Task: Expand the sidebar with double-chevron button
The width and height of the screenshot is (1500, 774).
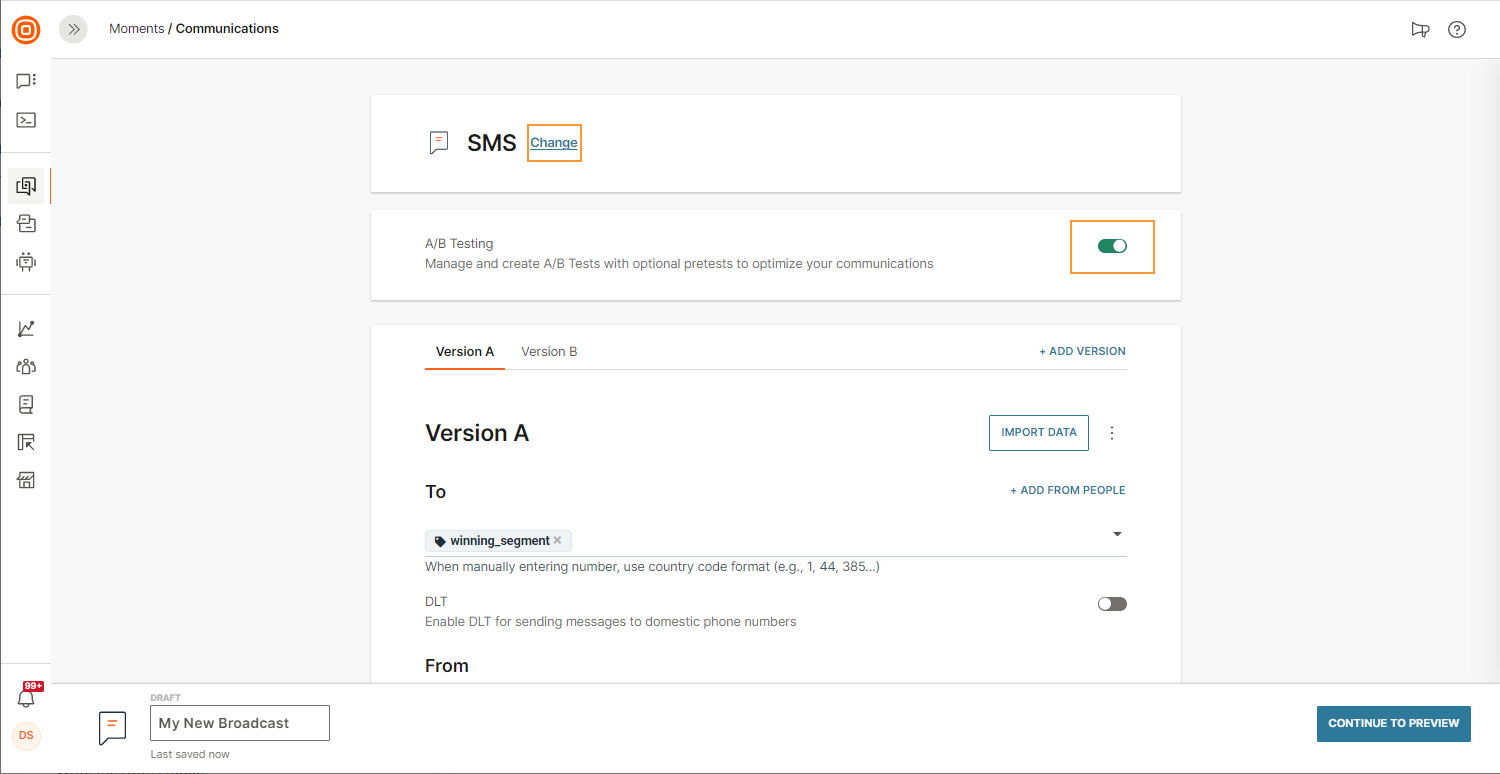Action: pos(73,30)
